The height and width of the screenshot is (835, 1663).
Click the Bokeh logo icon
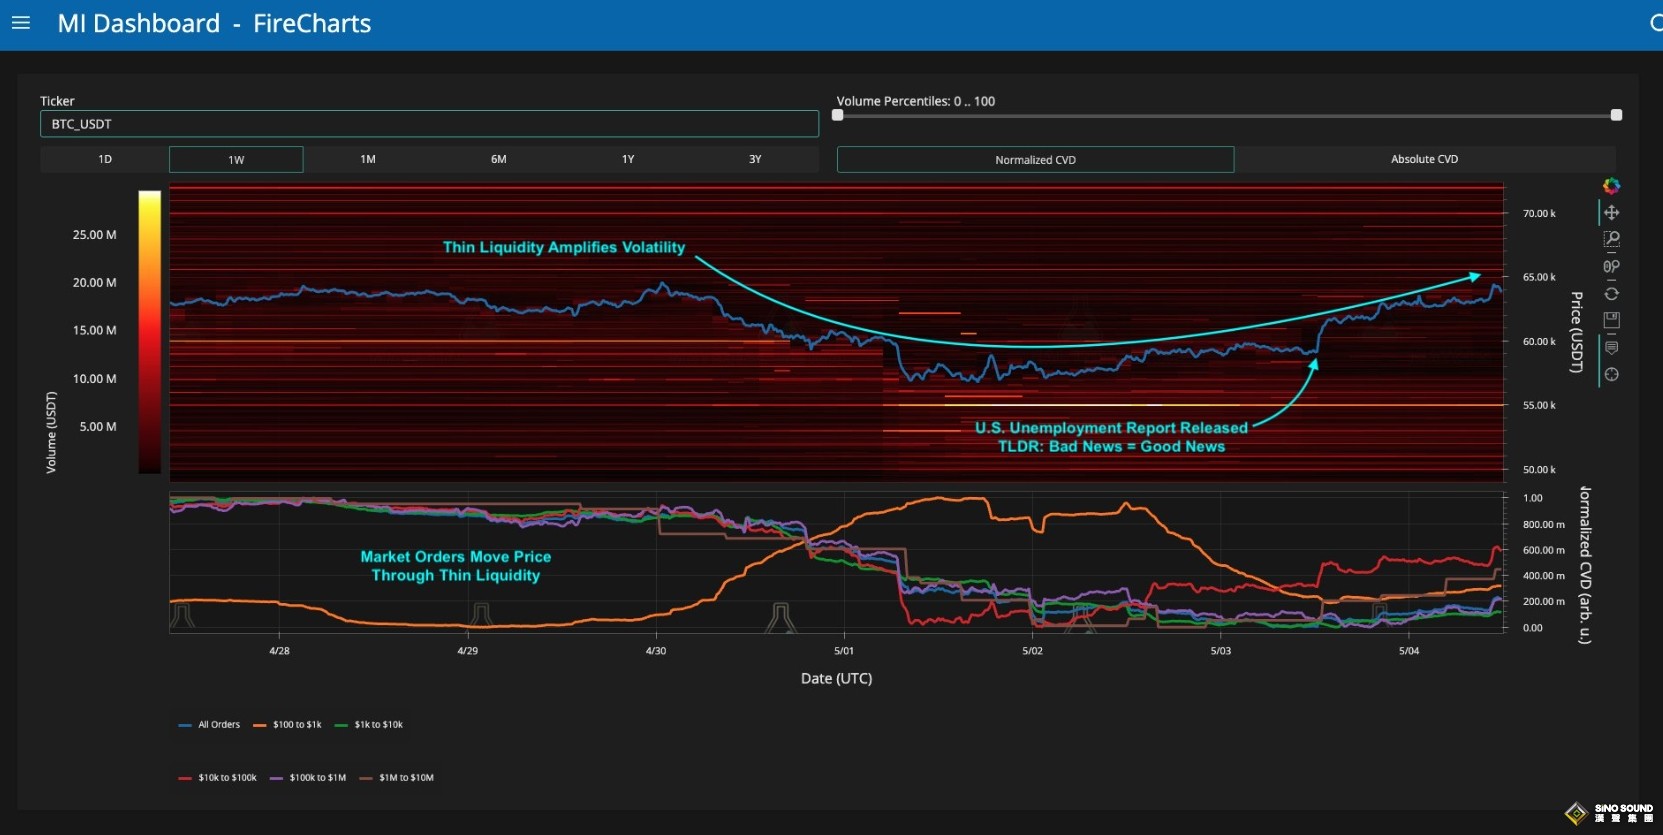click(1611, 186)
